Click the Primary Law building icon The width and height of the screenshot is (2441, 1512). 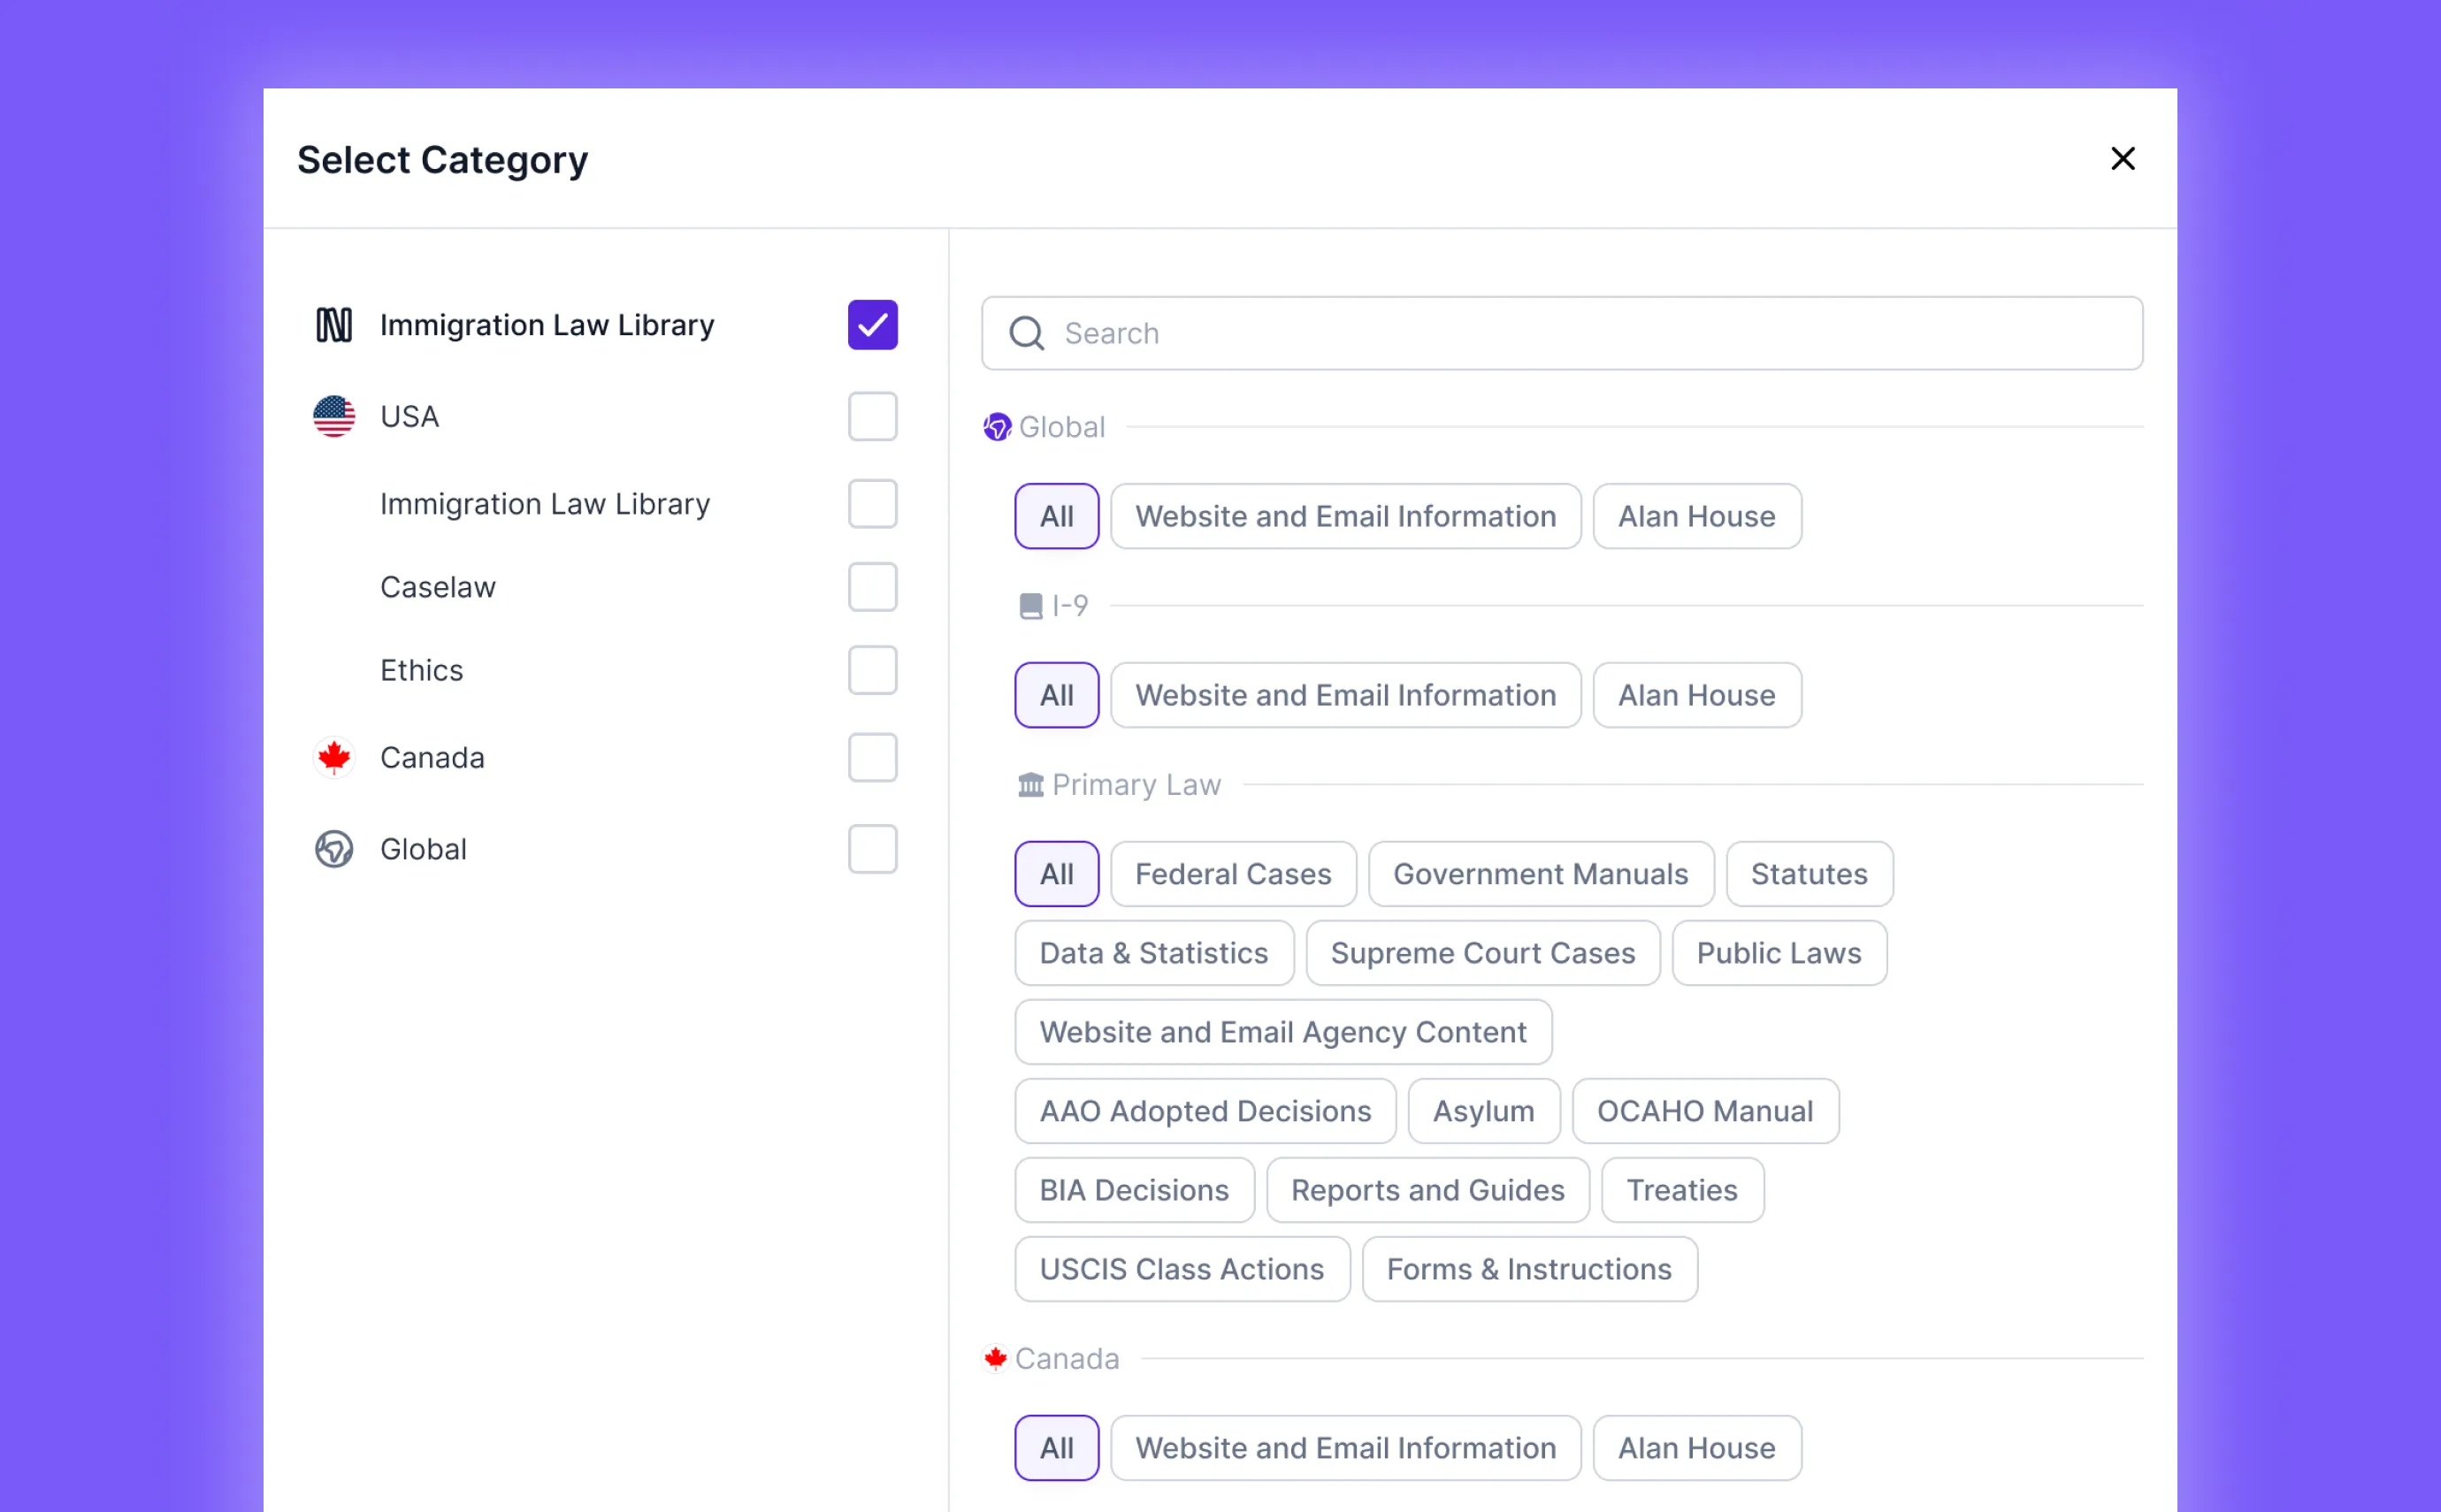(1030, 785)
